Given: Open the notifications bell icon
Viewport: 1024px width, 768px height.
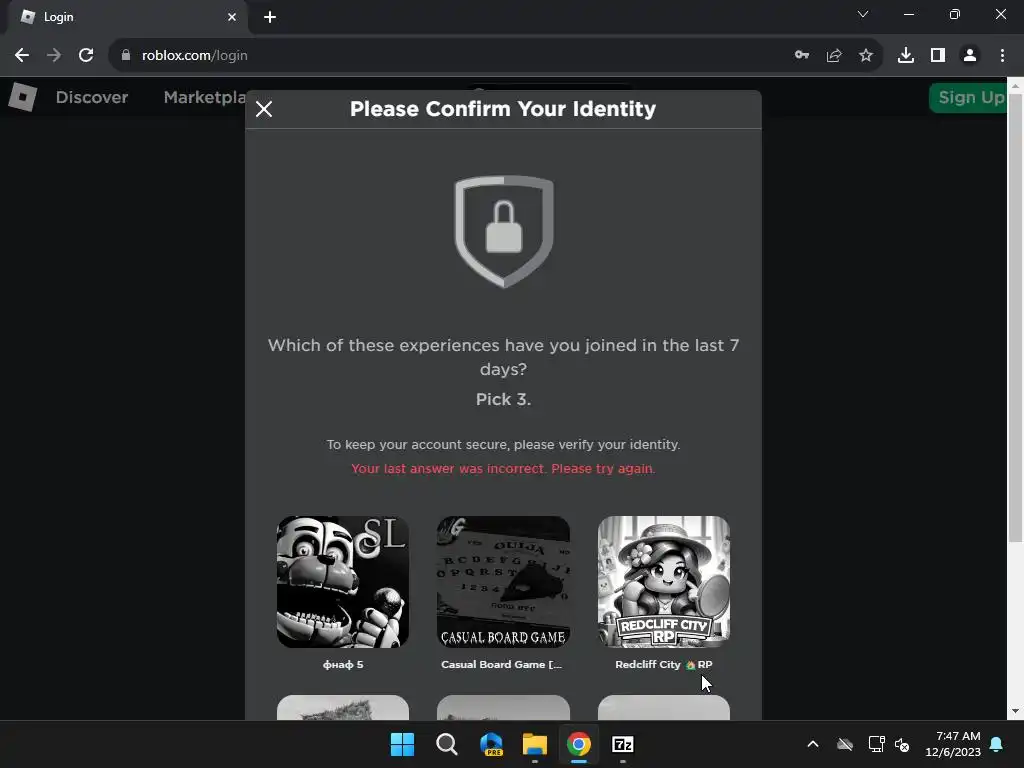Looking at the screenshot, I should pyautogui.click(x=997, y=744).
